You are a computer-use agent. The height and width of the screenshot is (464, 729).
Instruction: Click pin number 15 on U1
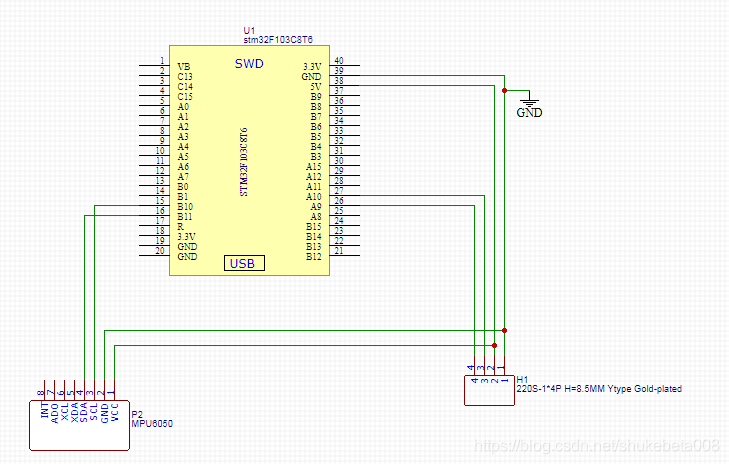click(160, 200)
